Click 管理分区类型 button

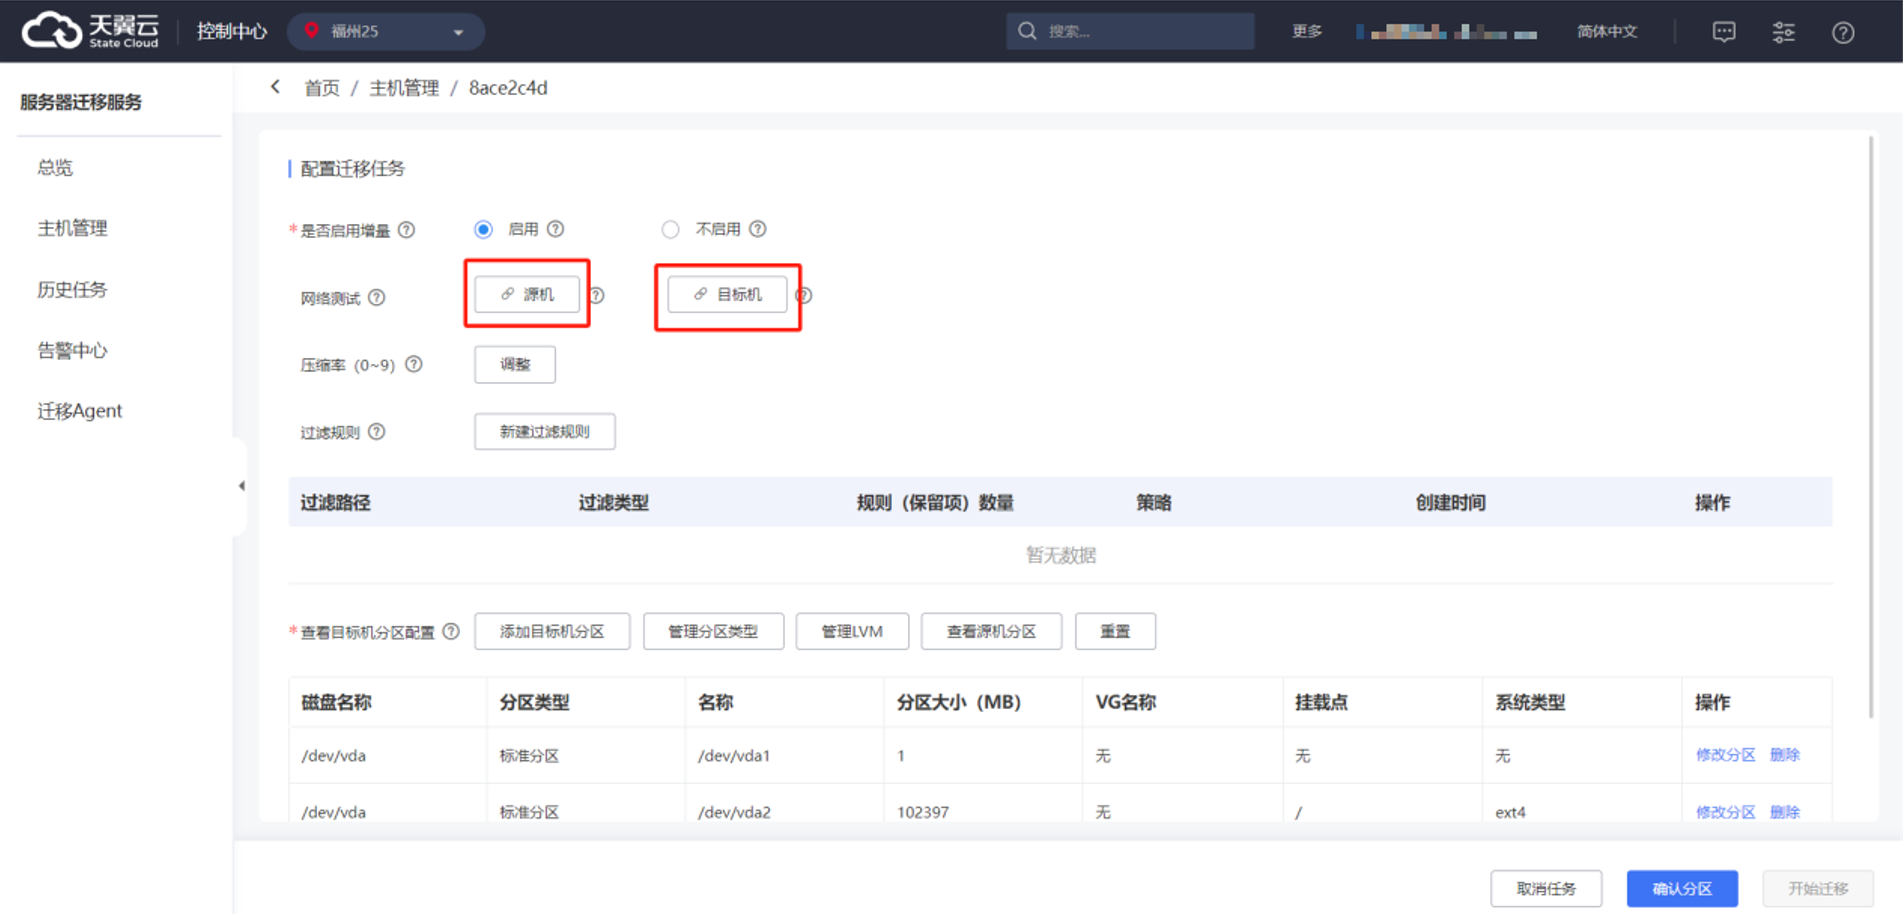pyautogui.click(x=713, y=631)
